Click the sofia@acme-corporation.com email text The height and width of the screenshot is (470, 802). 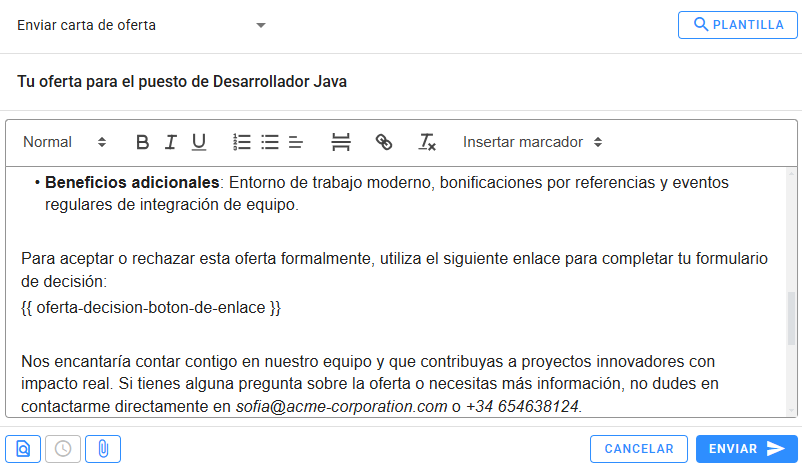[x=341, y=407]
